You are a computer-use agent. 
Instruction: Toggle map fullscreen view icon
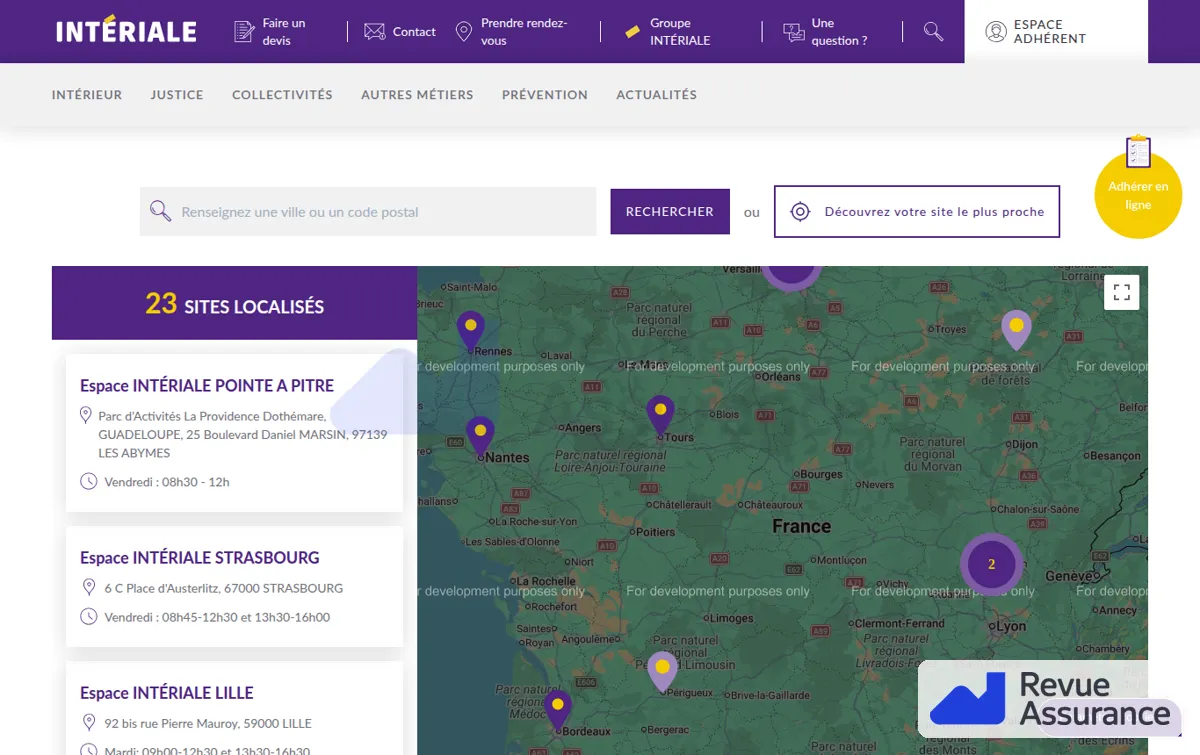coord(1122,292)
